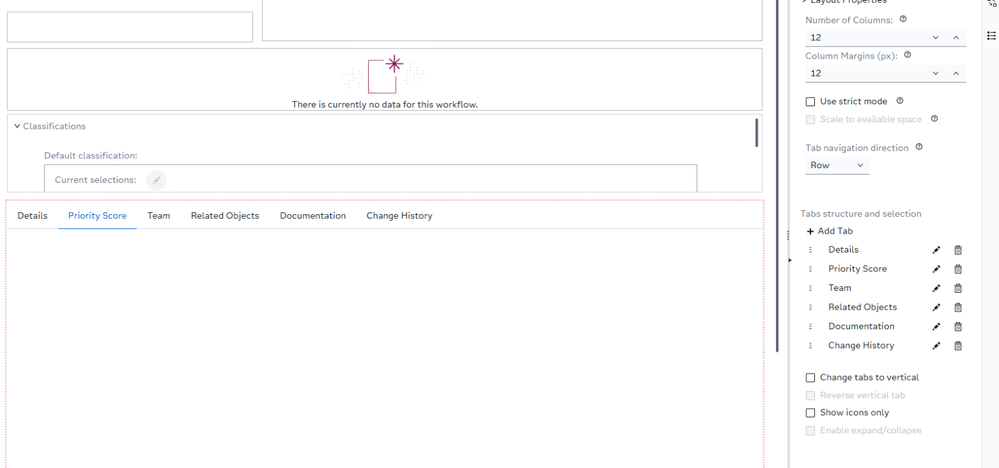Click drag handle beside Team entry
The width and height of the screenshot is (999, 468).
[x=810, y=288]
